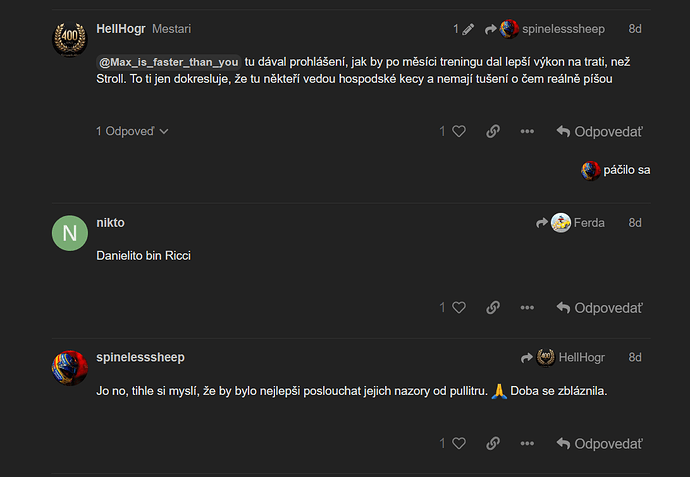Open the liker avatar beside "páčilo sa"
This screenshot has width=690, height=477.
coord(591,170)
